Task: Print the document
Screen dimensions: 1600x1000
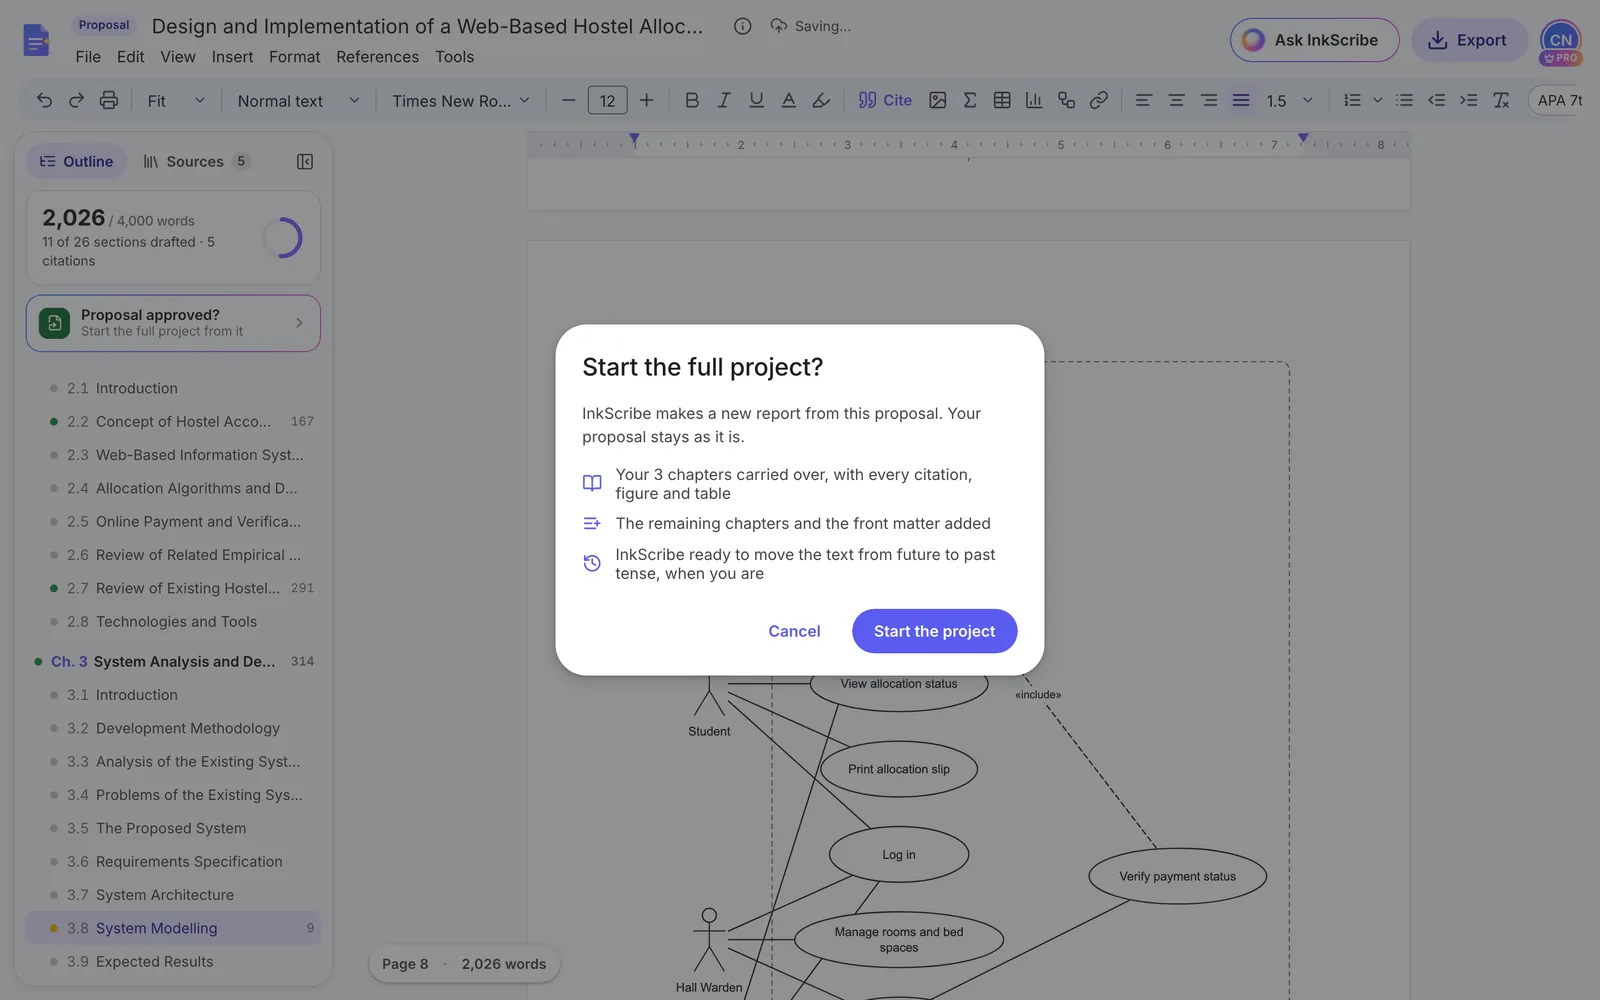Action: 109,100
